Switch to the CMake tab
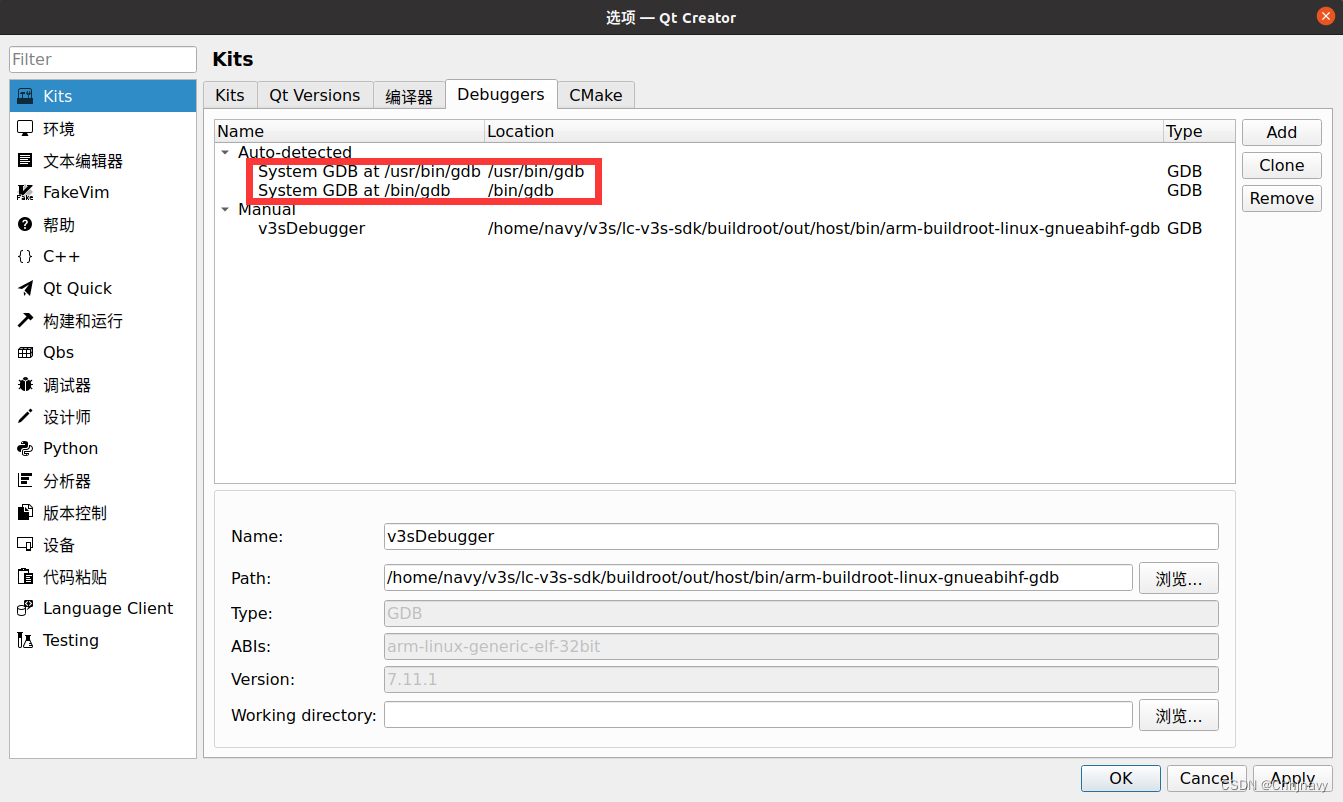The image size is (1343, 802). [596, 95]
